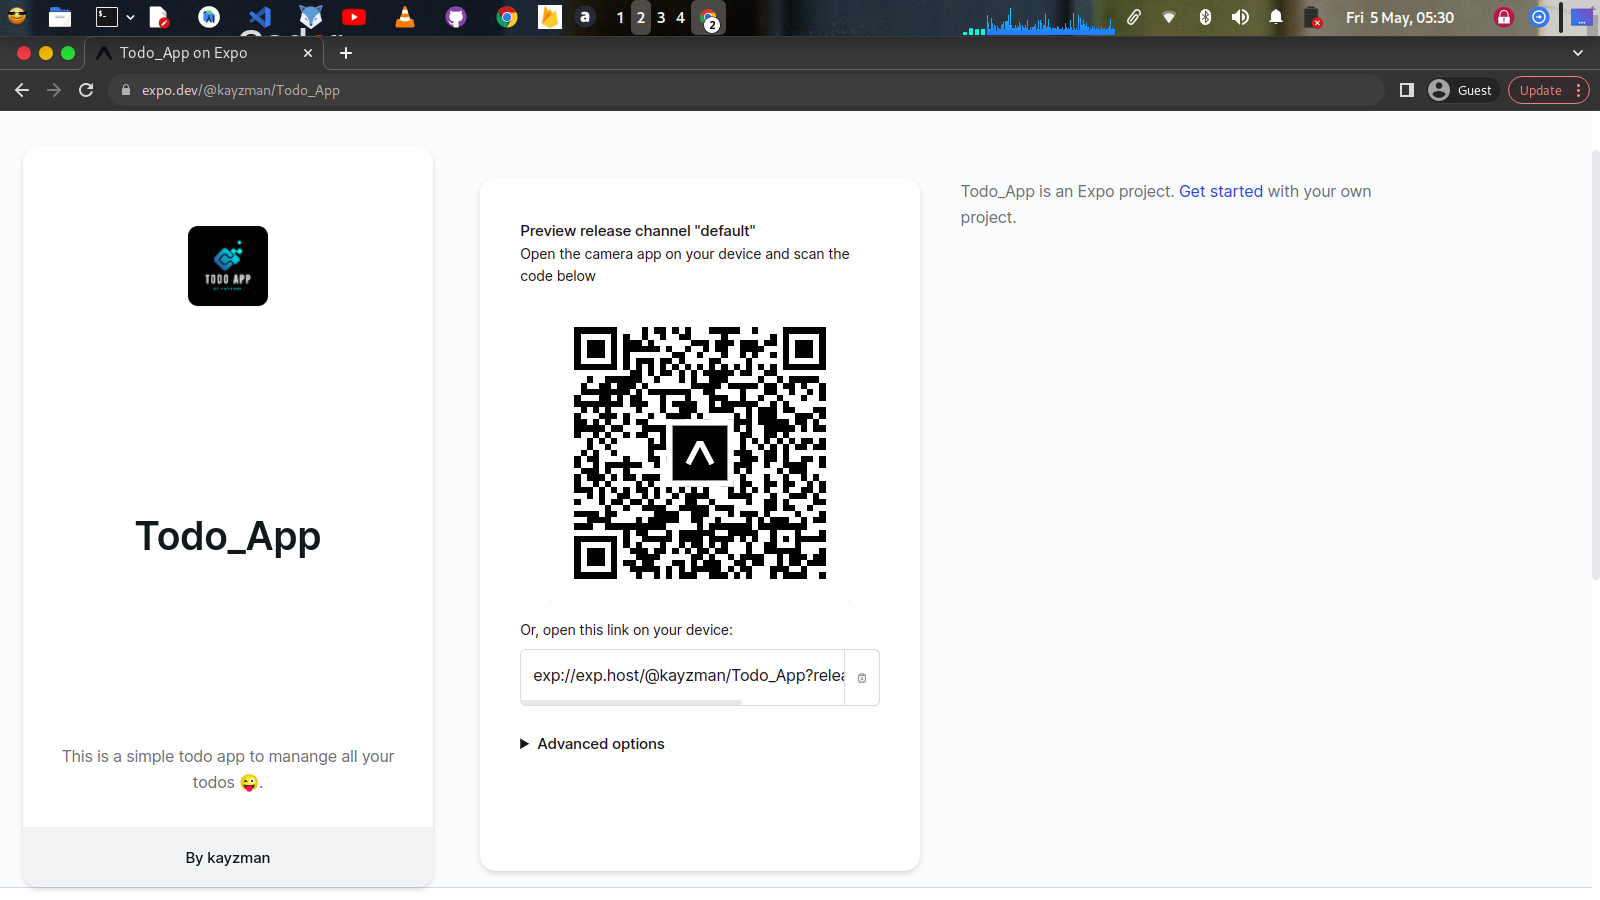This screenshot has height=900, width=1600.
Task: Open the fox-head app icon in the panel
Action: [311, 17]
